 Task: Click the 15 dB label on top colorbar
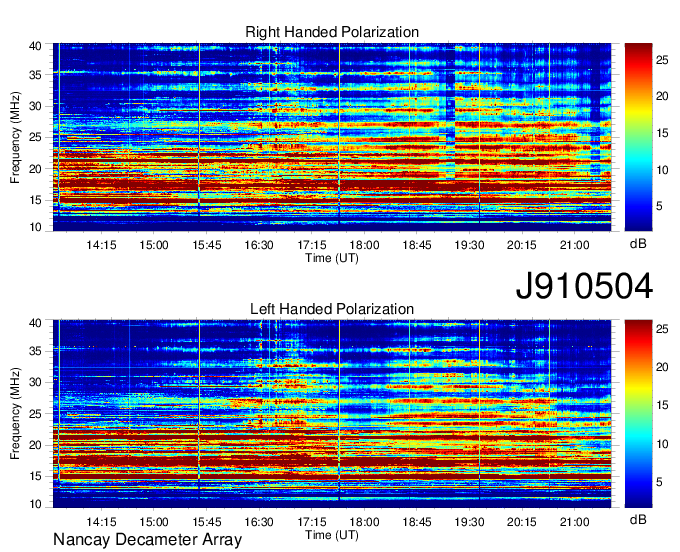662,133
